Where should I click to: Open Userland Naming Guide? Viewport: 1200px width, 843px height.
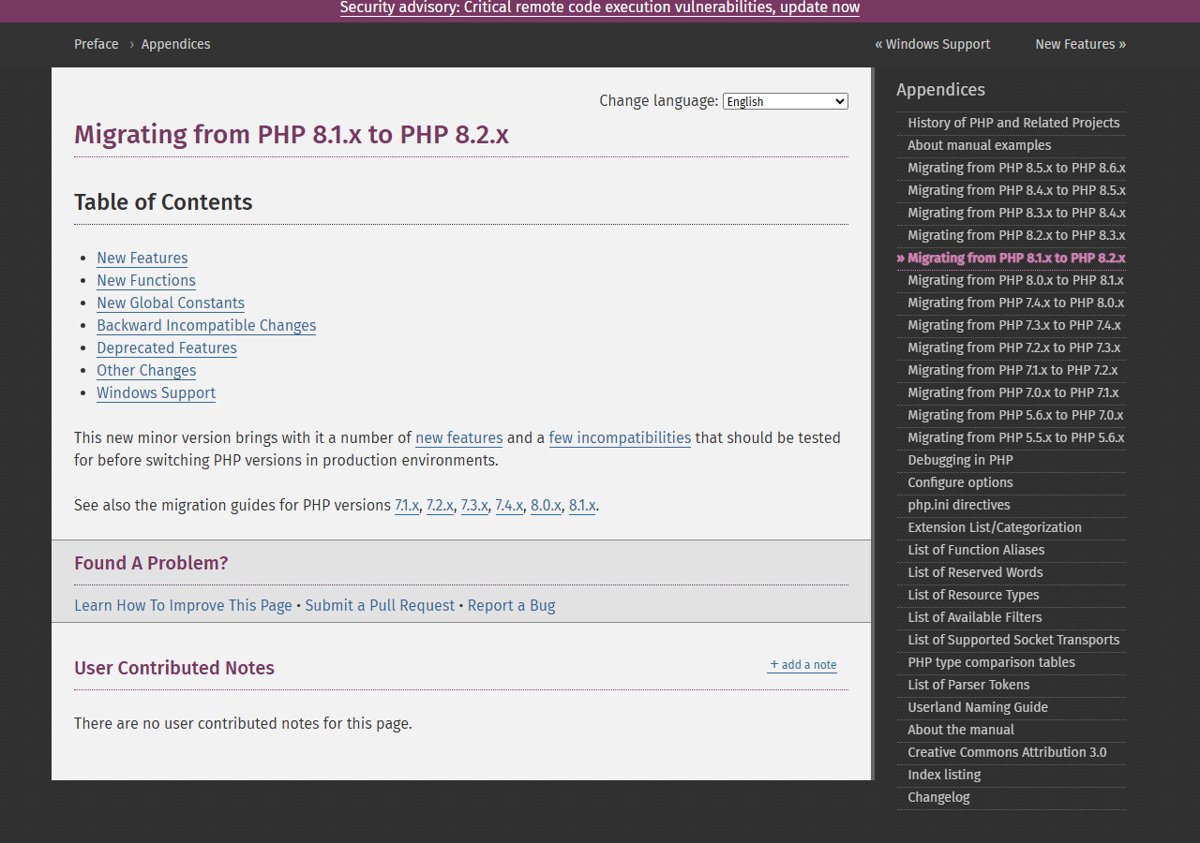pos(977,708)
